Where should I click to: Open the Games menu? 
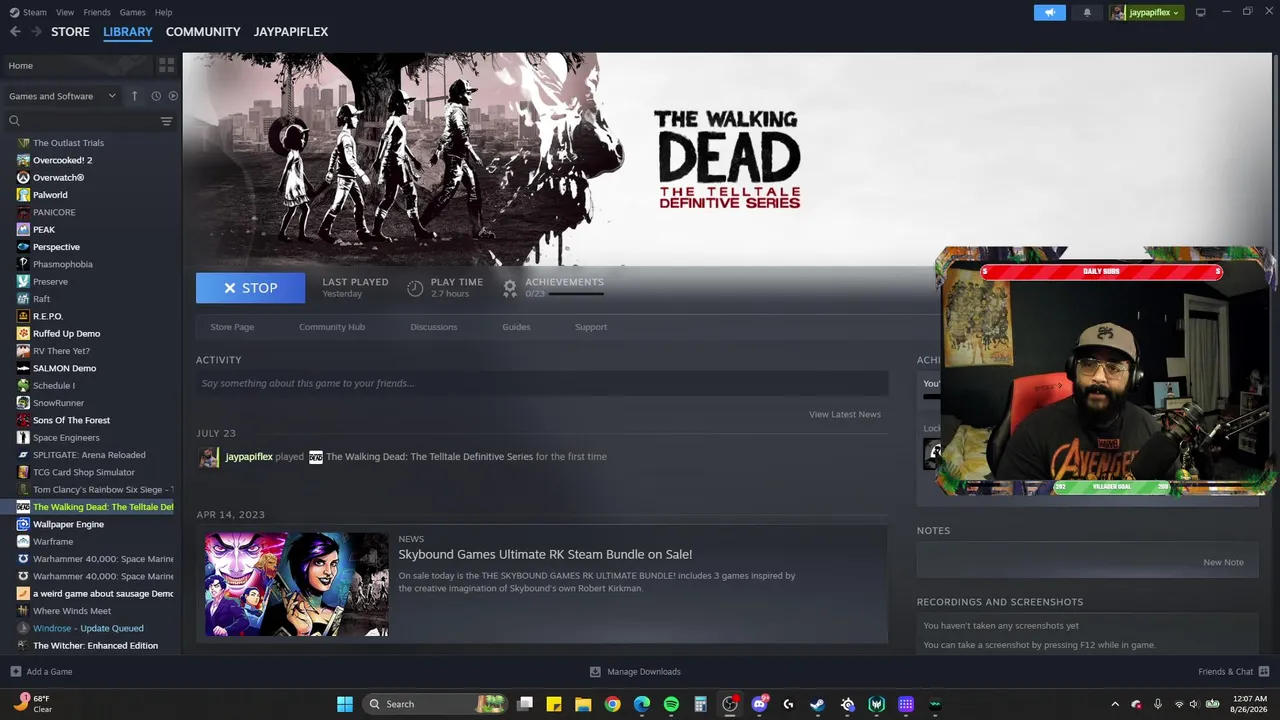coord(132,12)
